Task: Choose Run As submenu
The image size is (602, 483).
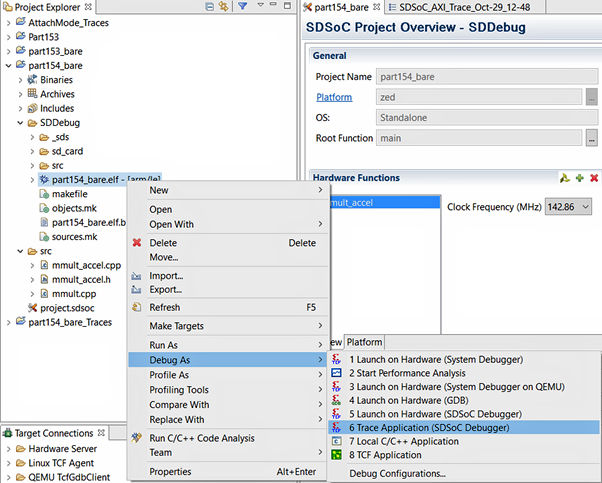Action: click(x=227, y=345)
